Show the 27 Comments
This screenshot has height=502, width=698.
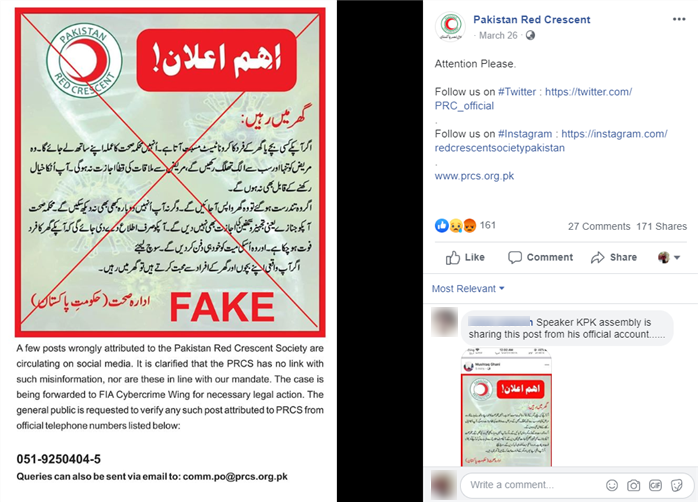click(x=599, y=226)
